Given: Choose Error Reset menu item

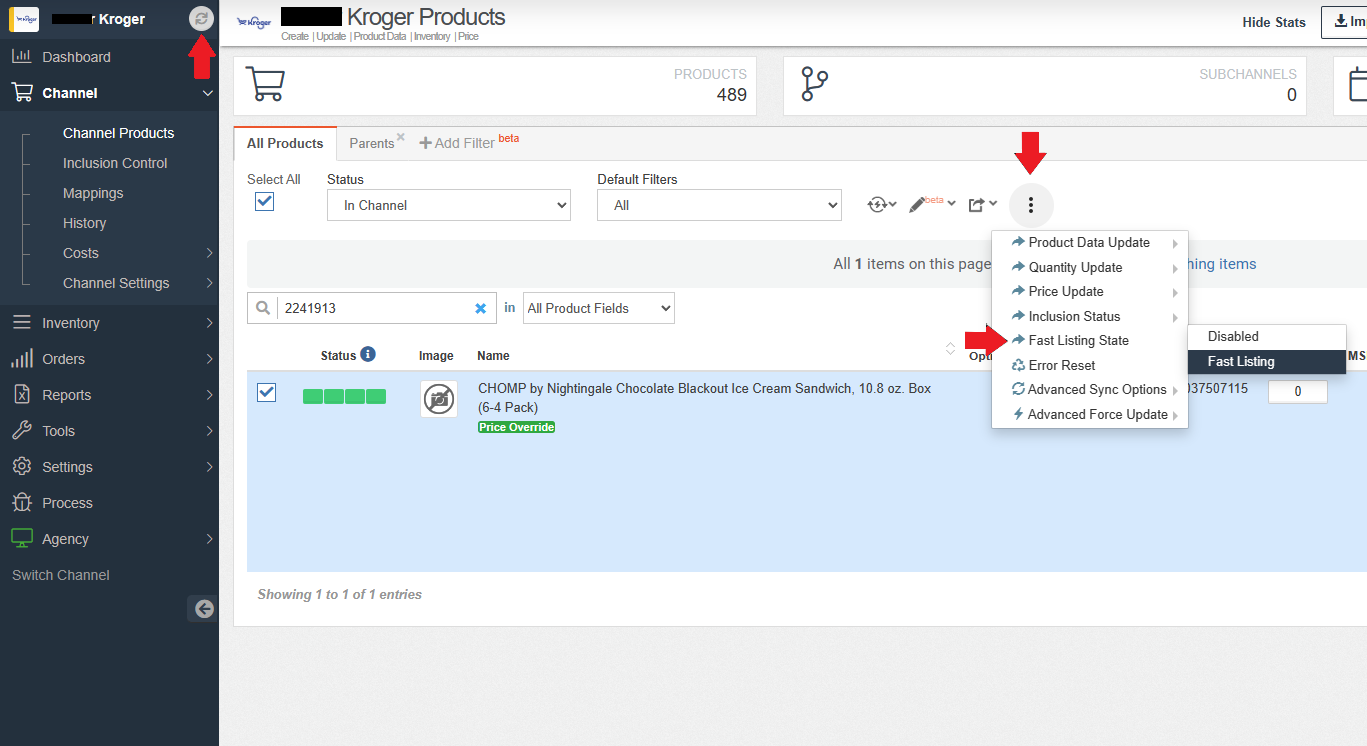Looking at the screenshot, I should tap(1090, 365).
